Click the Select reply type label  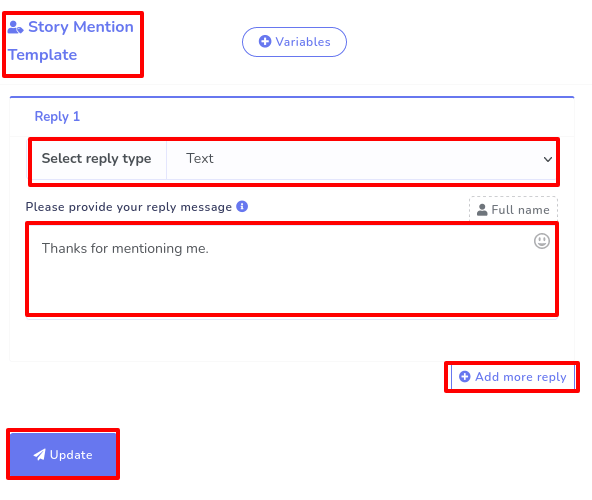[96, 159]
